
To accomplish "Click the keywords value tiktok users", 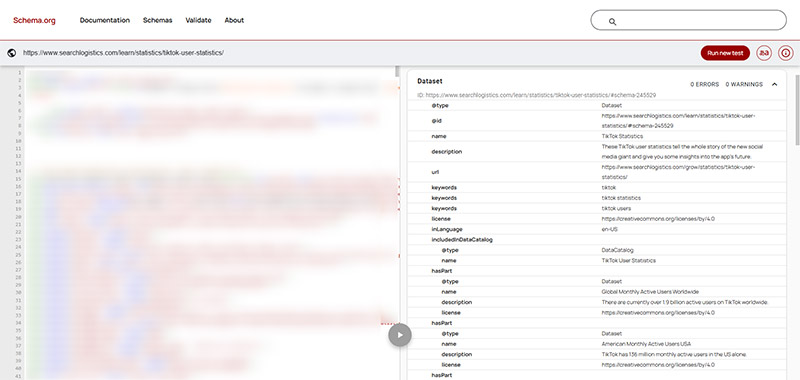I will (x=616, y=209).
